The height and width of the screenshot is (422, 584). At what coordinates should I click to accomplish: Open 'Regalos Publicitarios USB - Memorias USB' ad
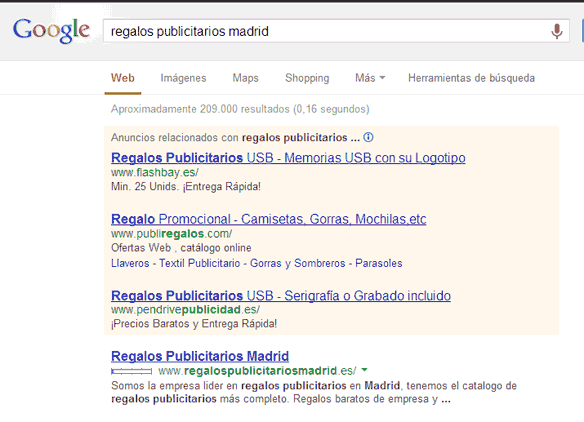coord(288,158)
